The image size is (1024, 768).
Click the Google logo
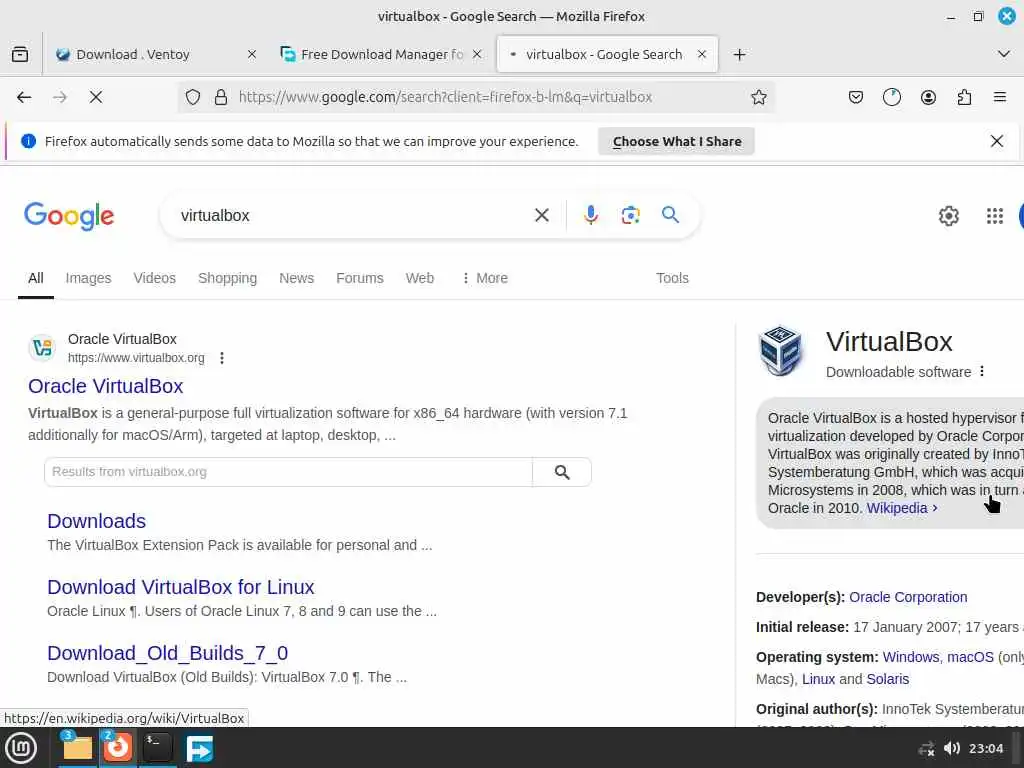tap(69, 216)
